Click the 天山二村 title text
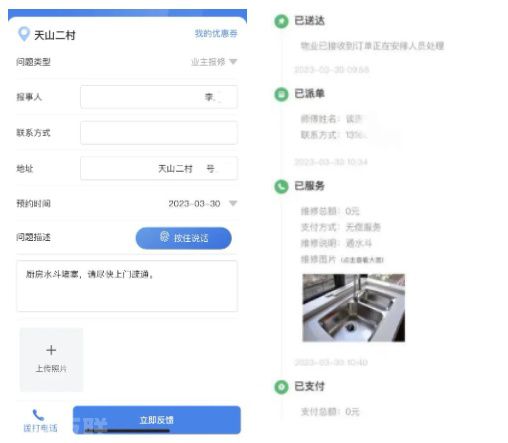 [x=55, y=35]
